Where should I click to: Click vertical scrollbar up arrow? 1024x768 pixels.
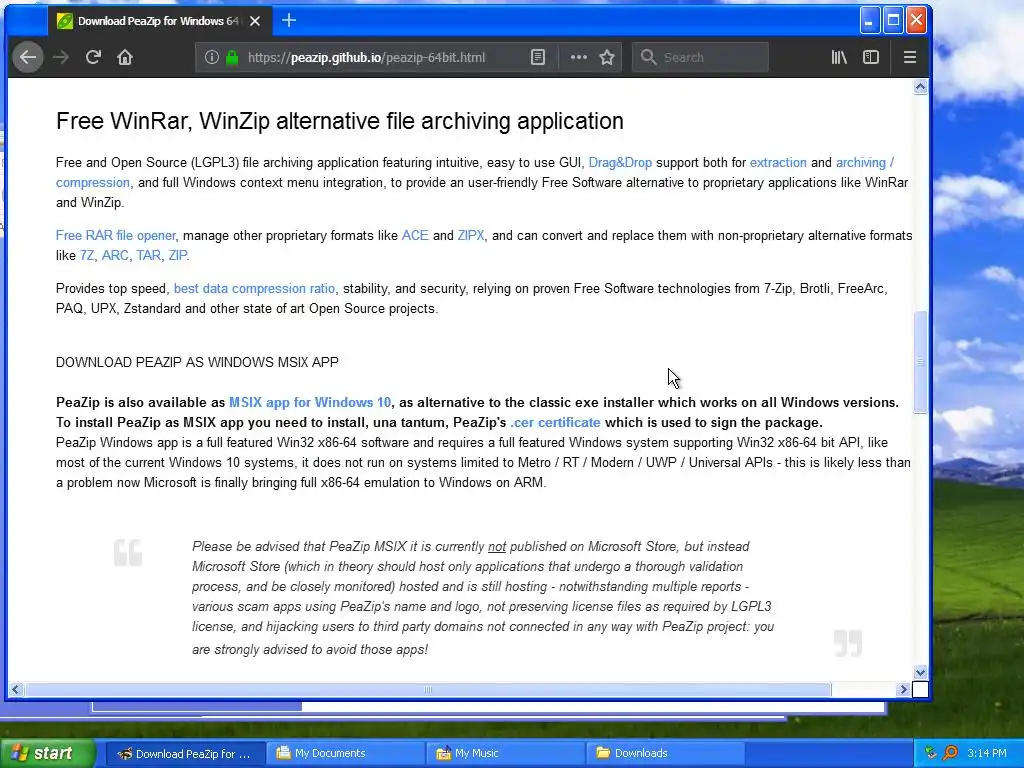pyautogui.click(x=920, y=87)
